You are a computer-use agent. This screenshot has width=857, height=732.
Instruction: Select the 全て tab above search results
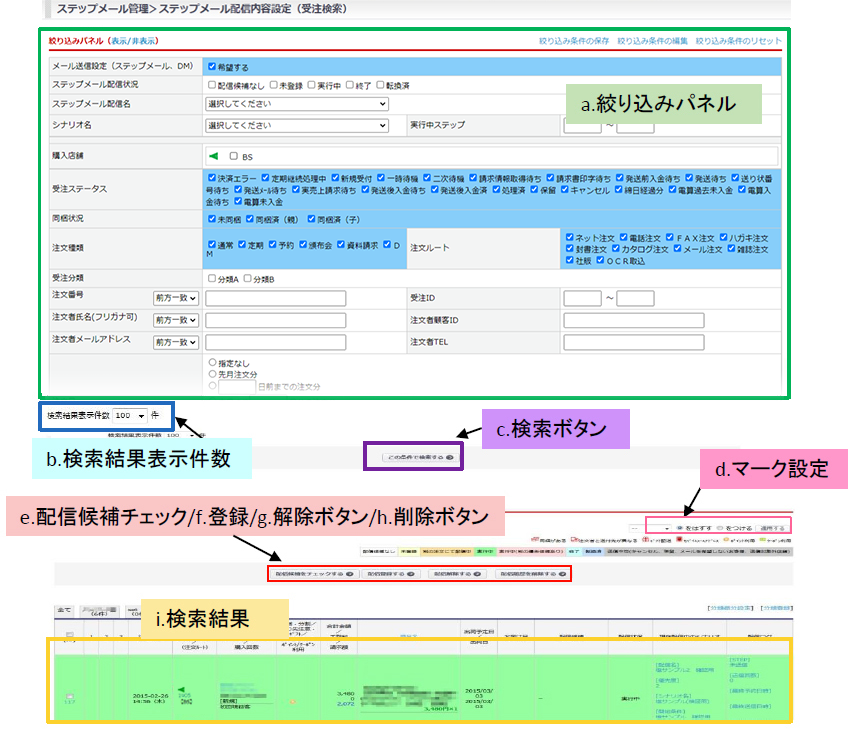(x=62, y=607)
